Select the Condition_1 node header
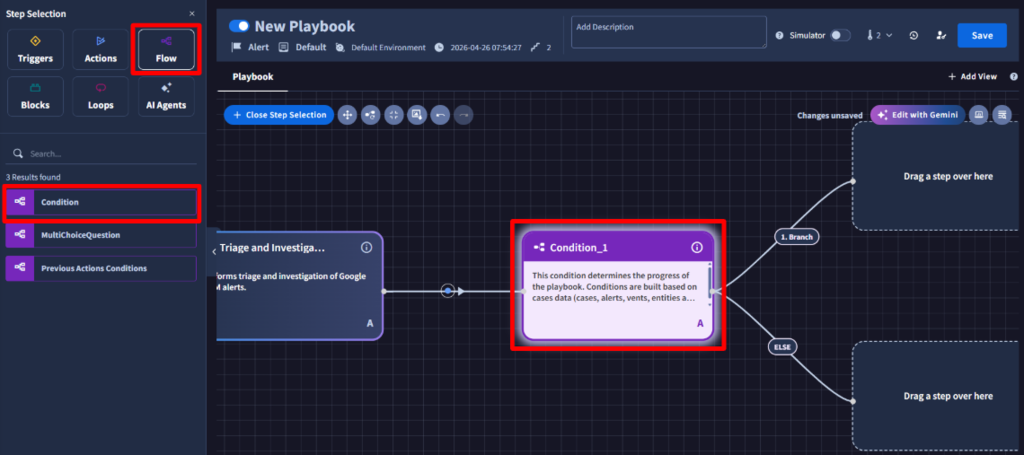The height and width of the screenshot is (455, 1024). (618, 247)
